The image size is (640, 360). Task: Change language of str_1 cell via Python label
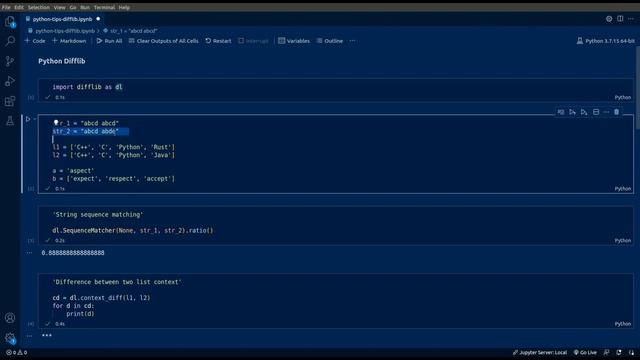click(622, 189)
